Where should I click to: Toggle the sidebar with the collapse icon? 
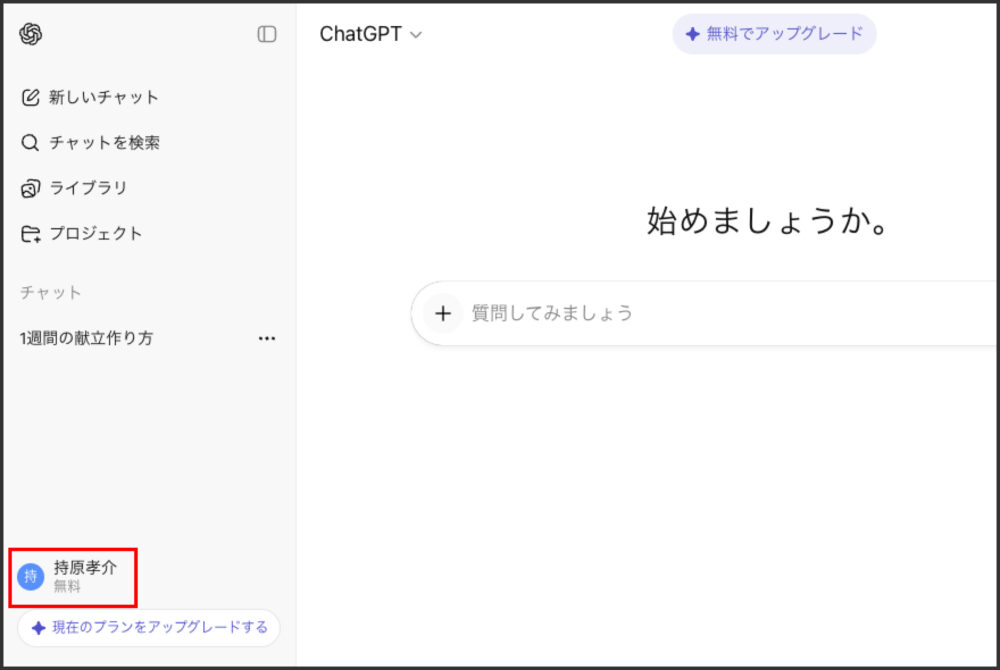click(266, 33)
